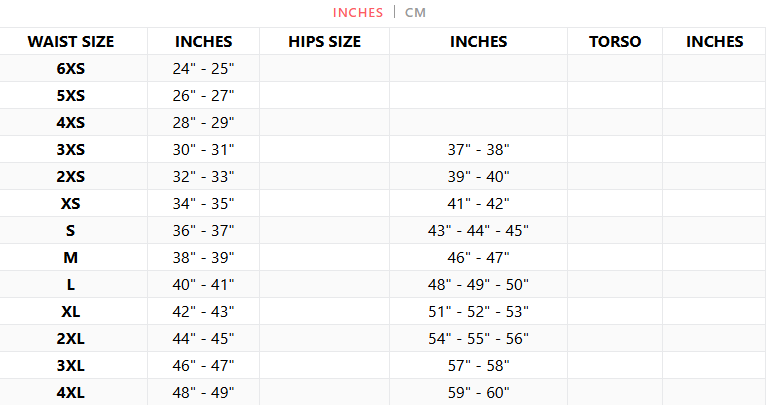The height and width of the screenshot is (405, 766).
Task: Switch units to CM
Action: 416,12
